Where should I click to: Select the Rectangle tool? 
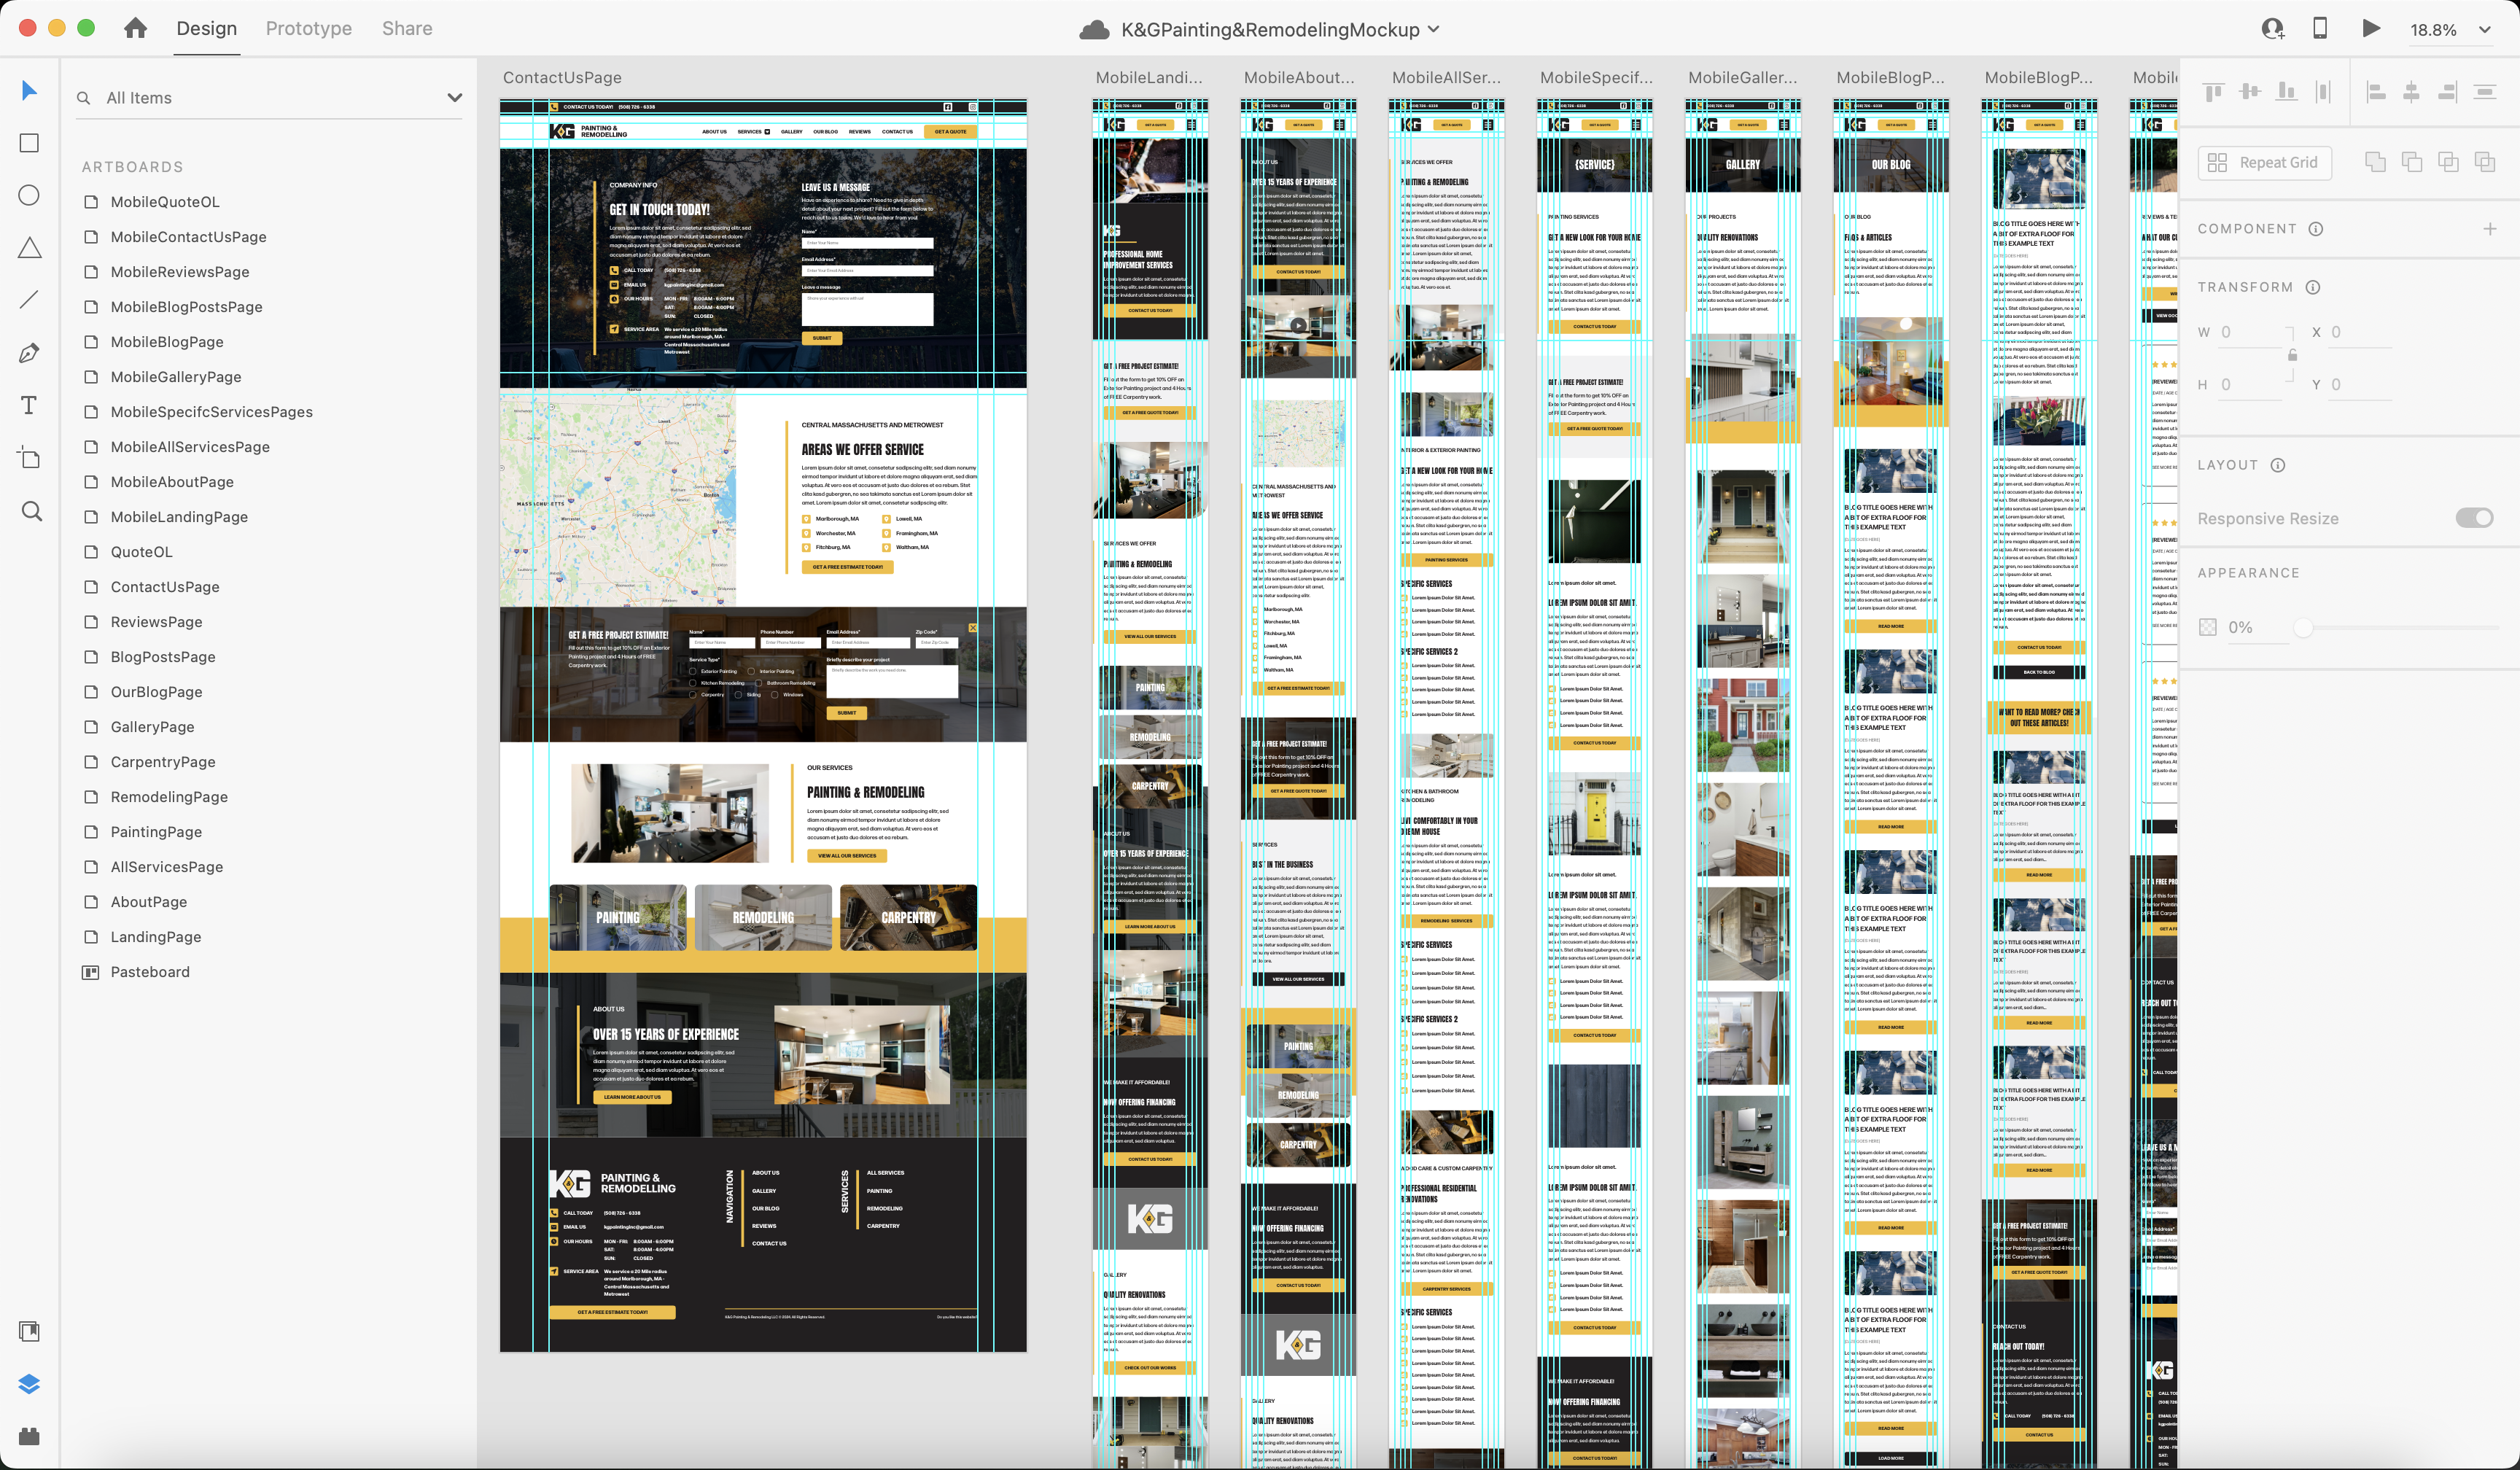coord(29,143)
